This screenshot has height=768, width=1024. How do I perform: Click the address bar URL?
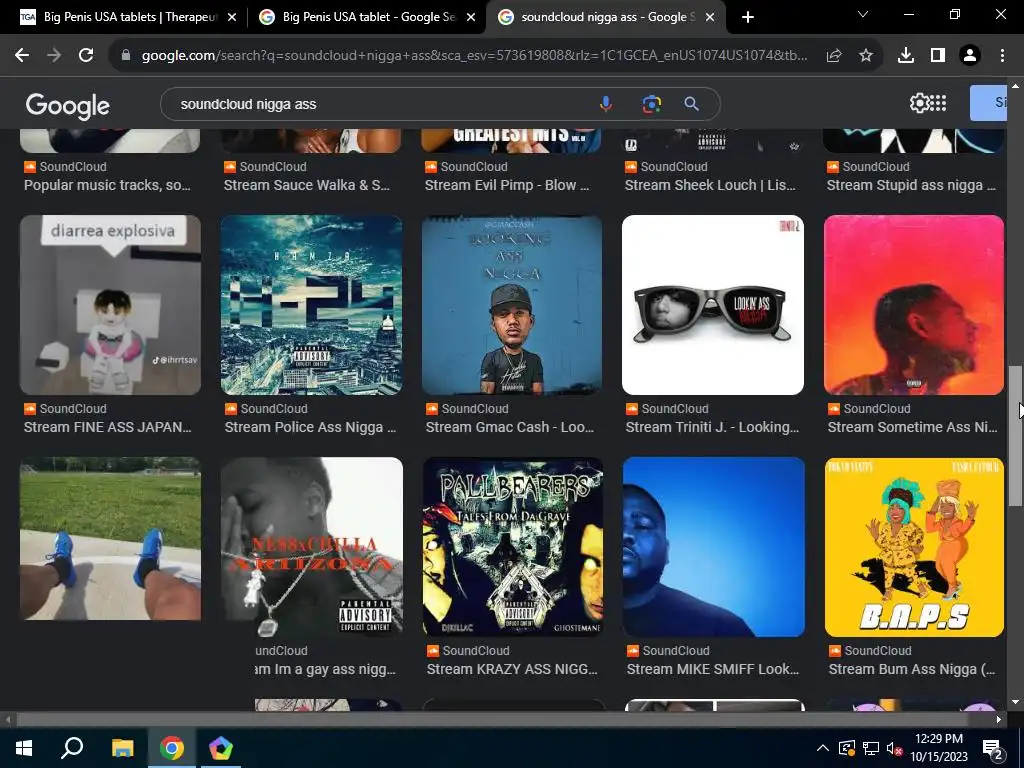[474, 56]
